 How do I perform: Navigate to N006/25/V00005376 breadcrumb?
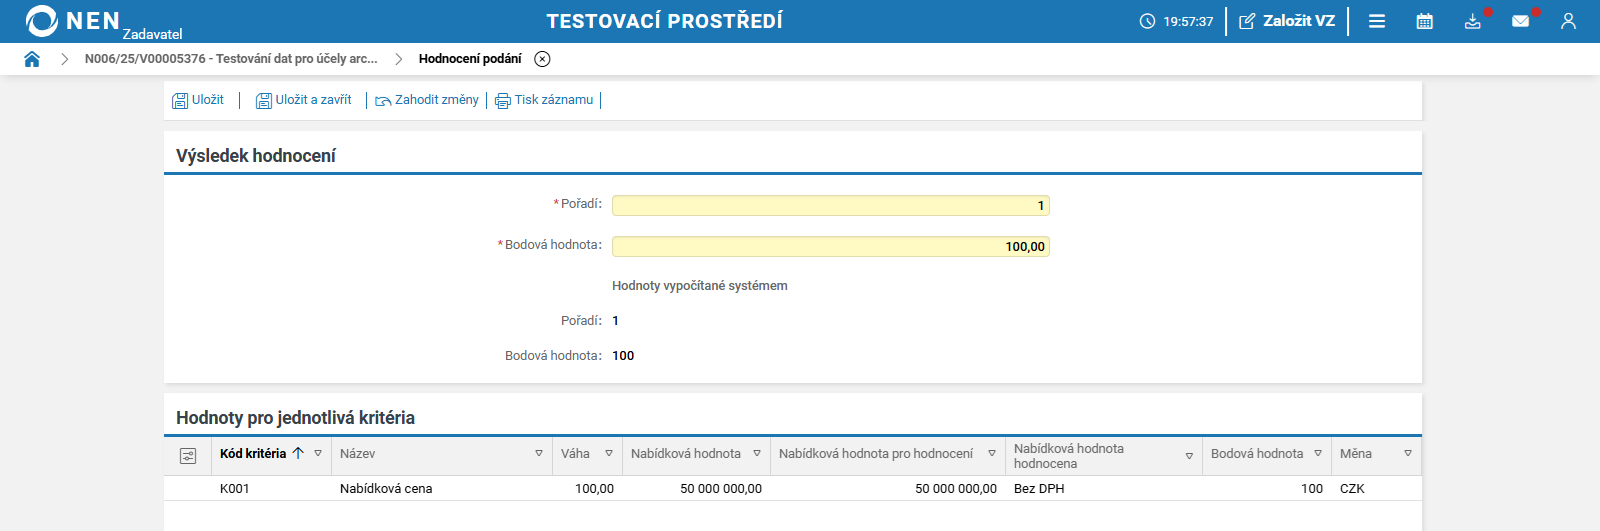point(231,59)
